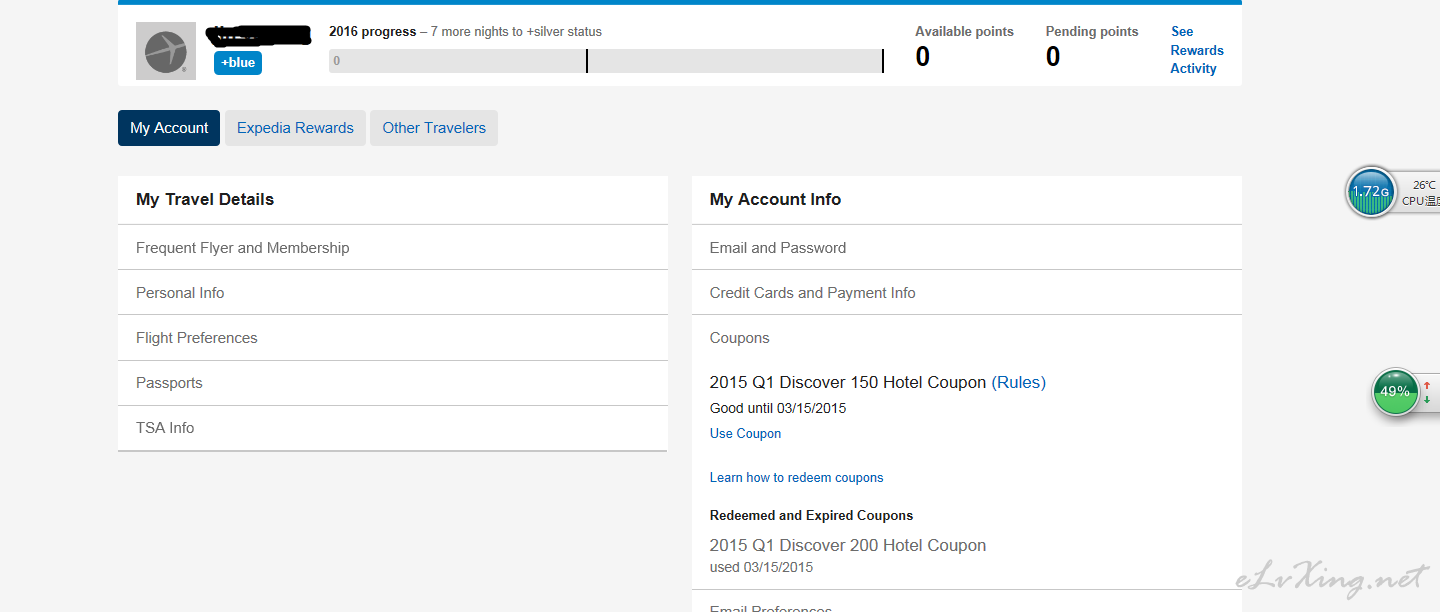Expand the Flight Preferences row
The height and width of the screenshot is (612, 1440).
393,338
